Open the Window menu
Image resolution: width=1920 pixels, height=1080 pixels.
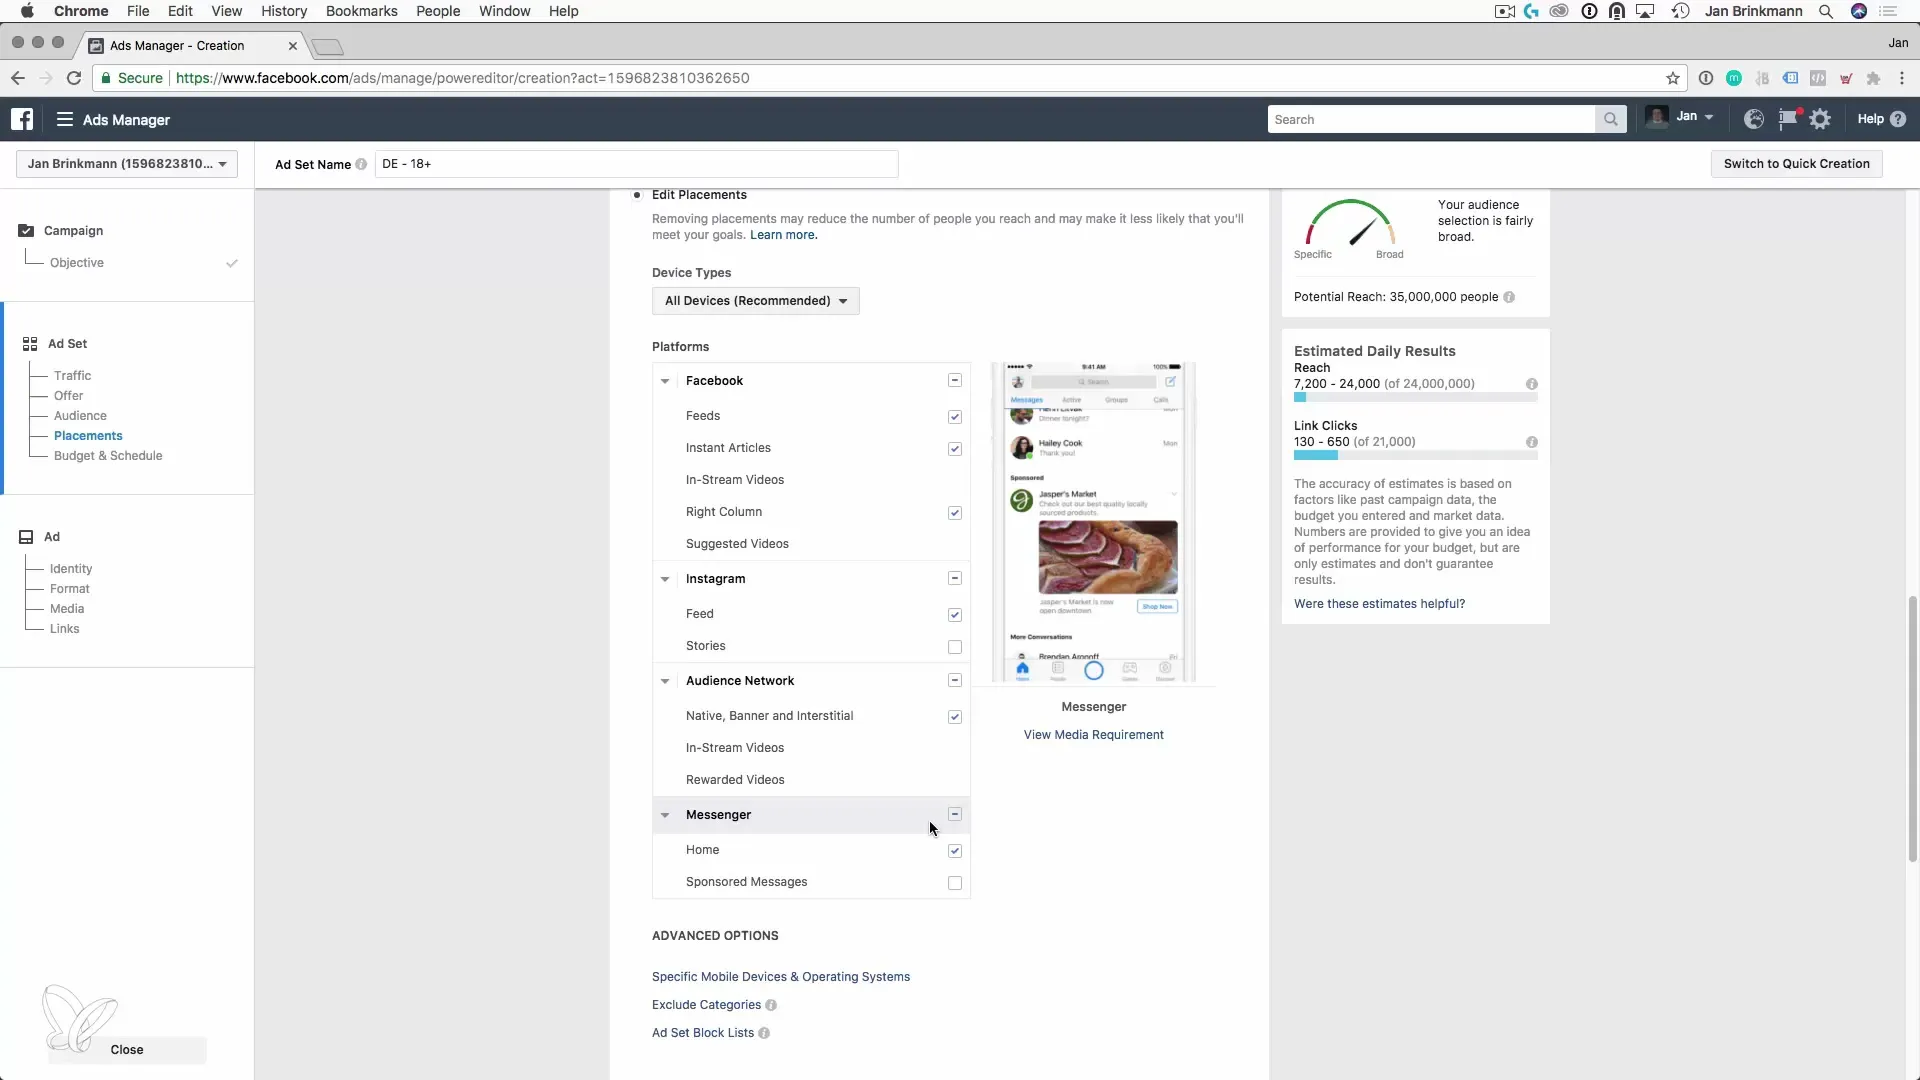pyautogui.click(x=504, y=11)
